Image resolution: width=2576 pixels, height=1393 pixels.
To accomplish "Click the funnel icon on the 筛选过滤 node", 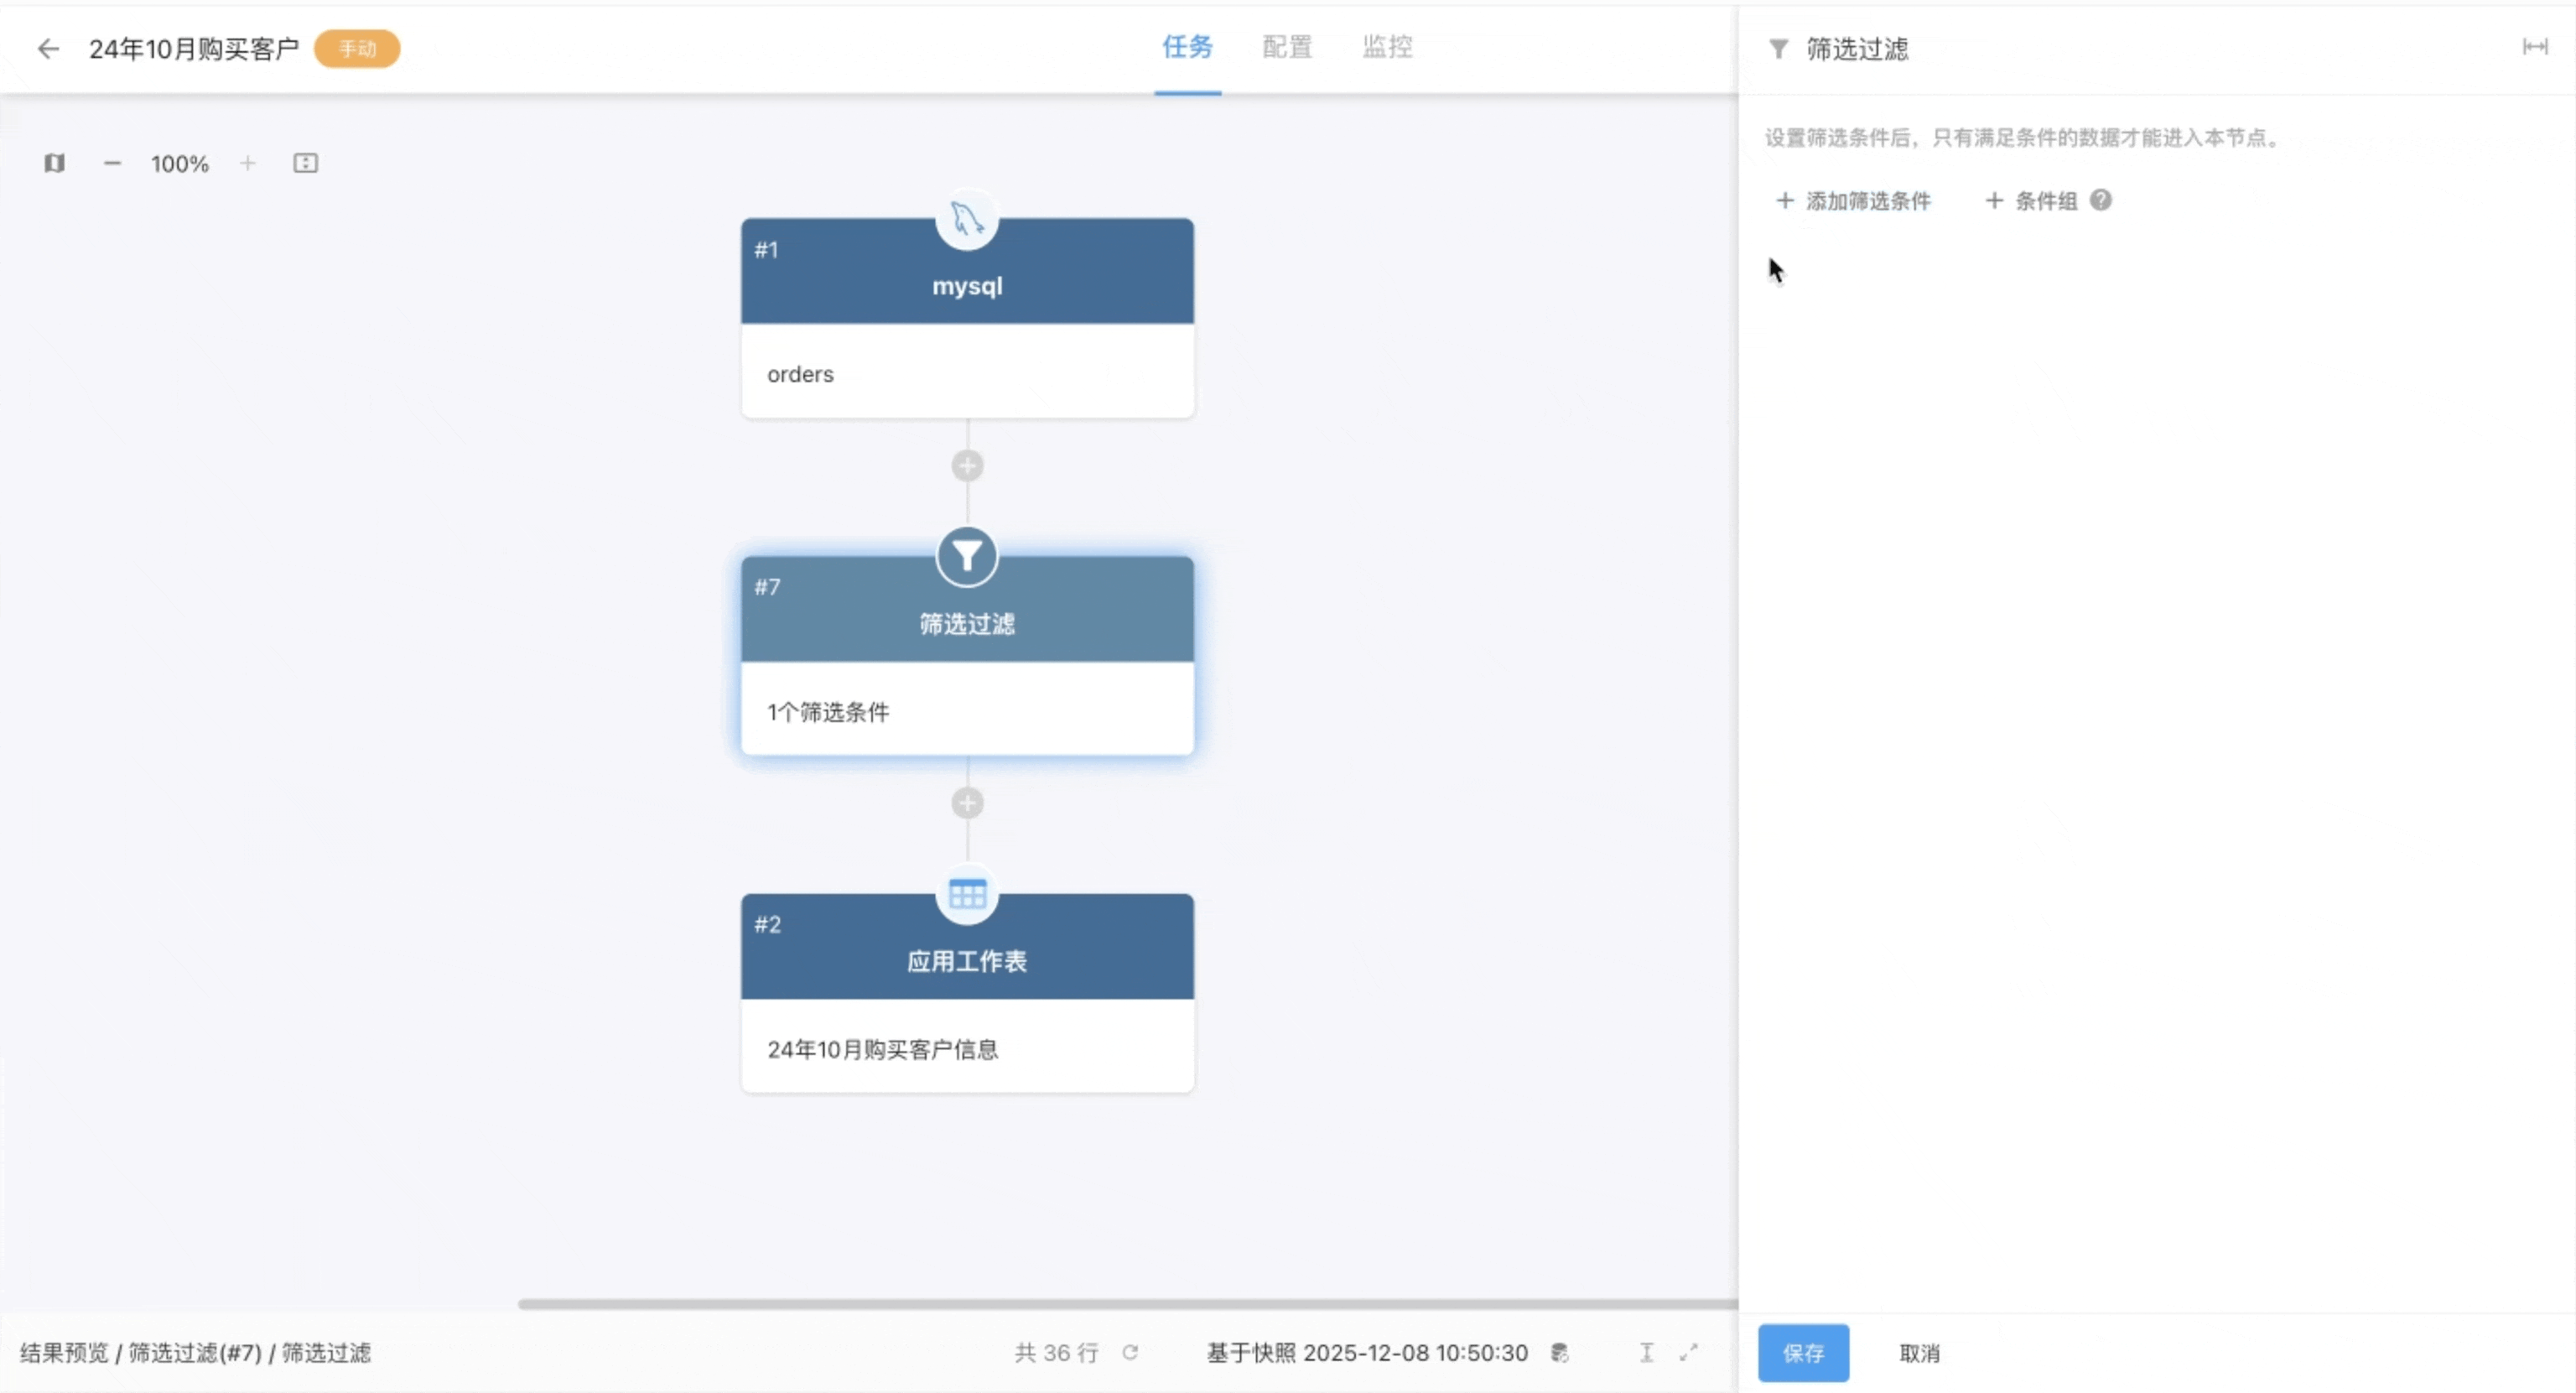I will point(966,556).
